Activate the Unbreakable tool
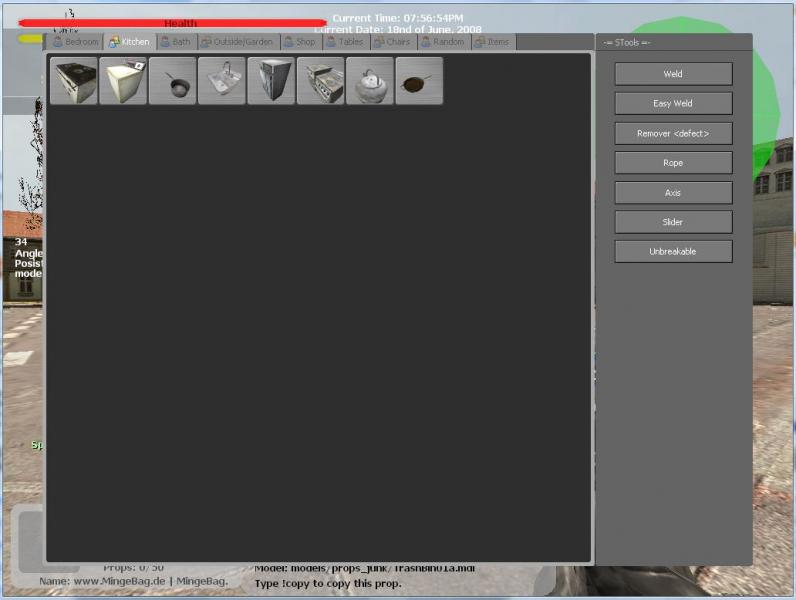 673,252
